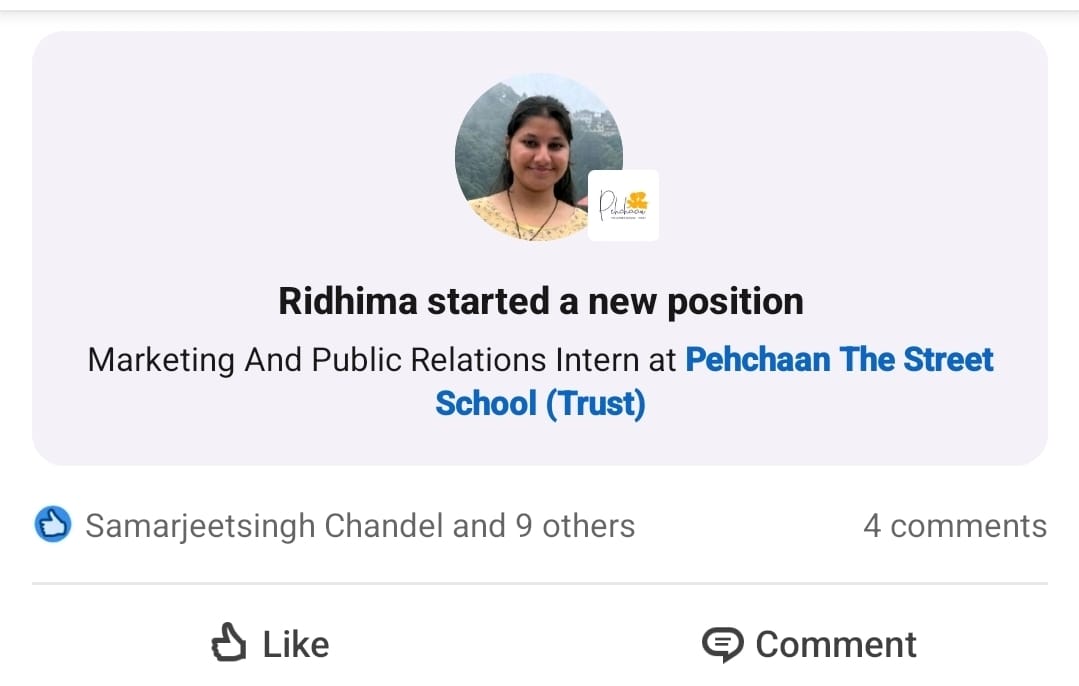Tap the "Like" text label

296,645
